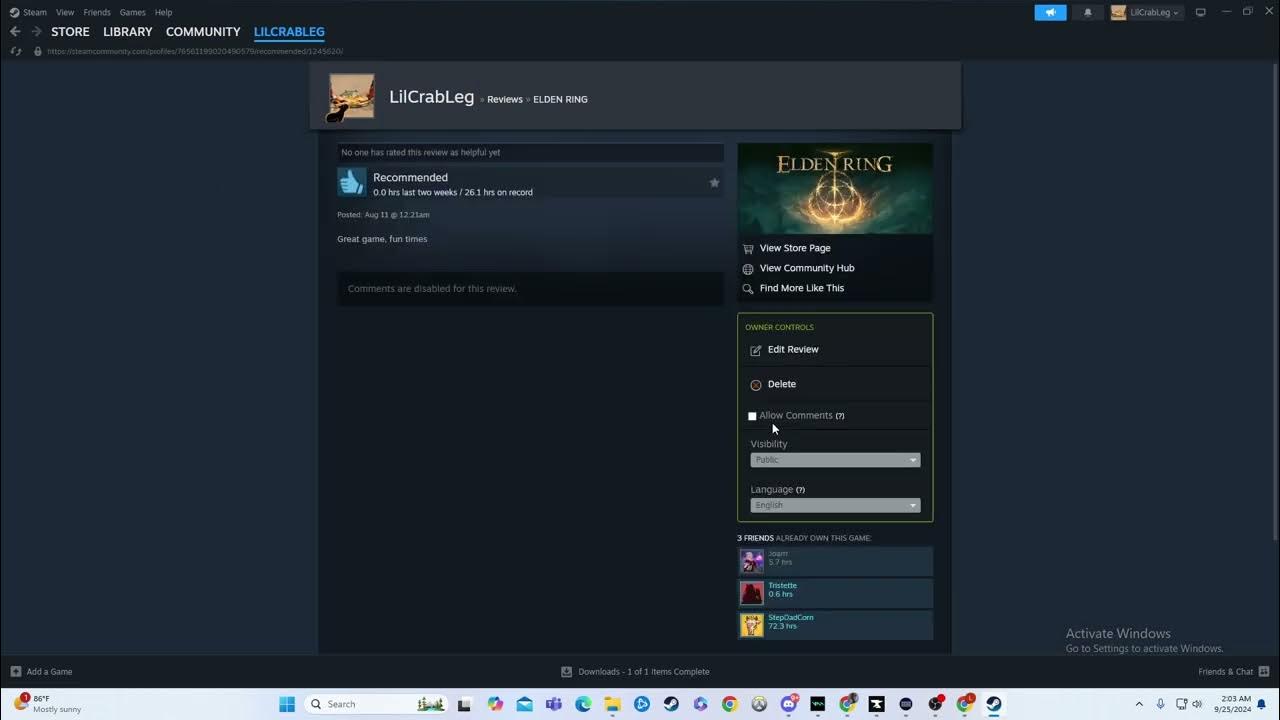Click the taskbar Search box
The height and width of the screenshot is (720, 1280).
(375, 704)
